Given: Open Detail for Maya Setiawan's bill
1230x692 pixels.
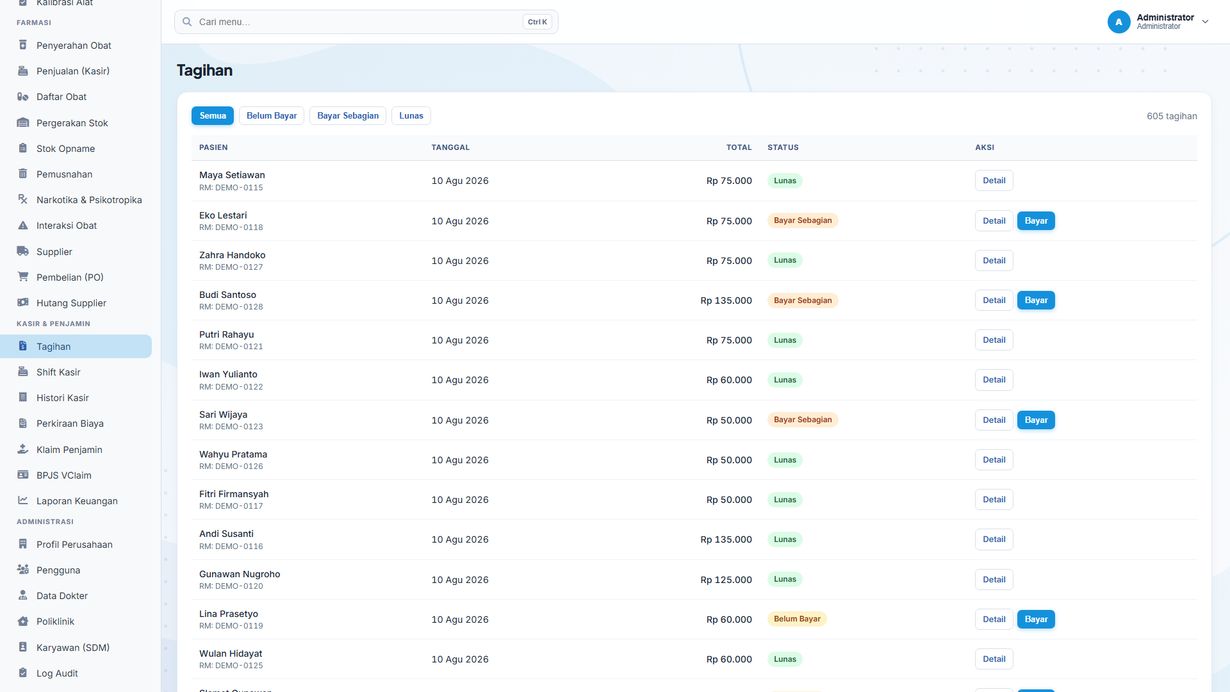Looking at the screenshot, I should 994,181.
